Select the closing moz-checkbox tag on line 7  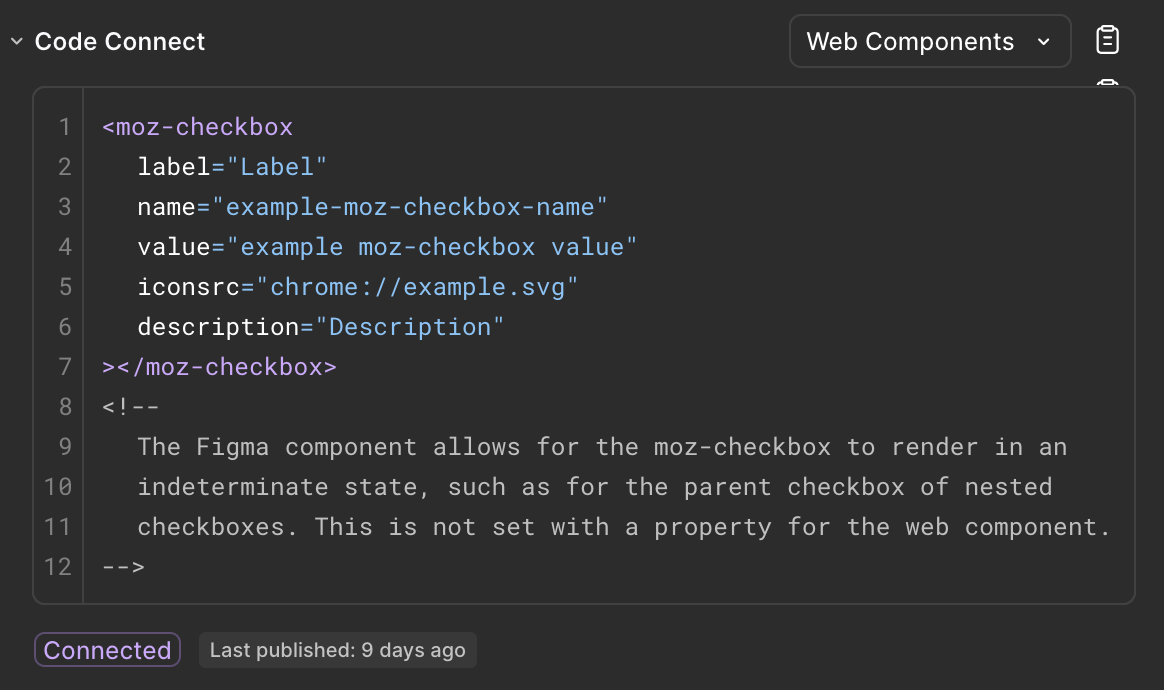pos(219,366)
